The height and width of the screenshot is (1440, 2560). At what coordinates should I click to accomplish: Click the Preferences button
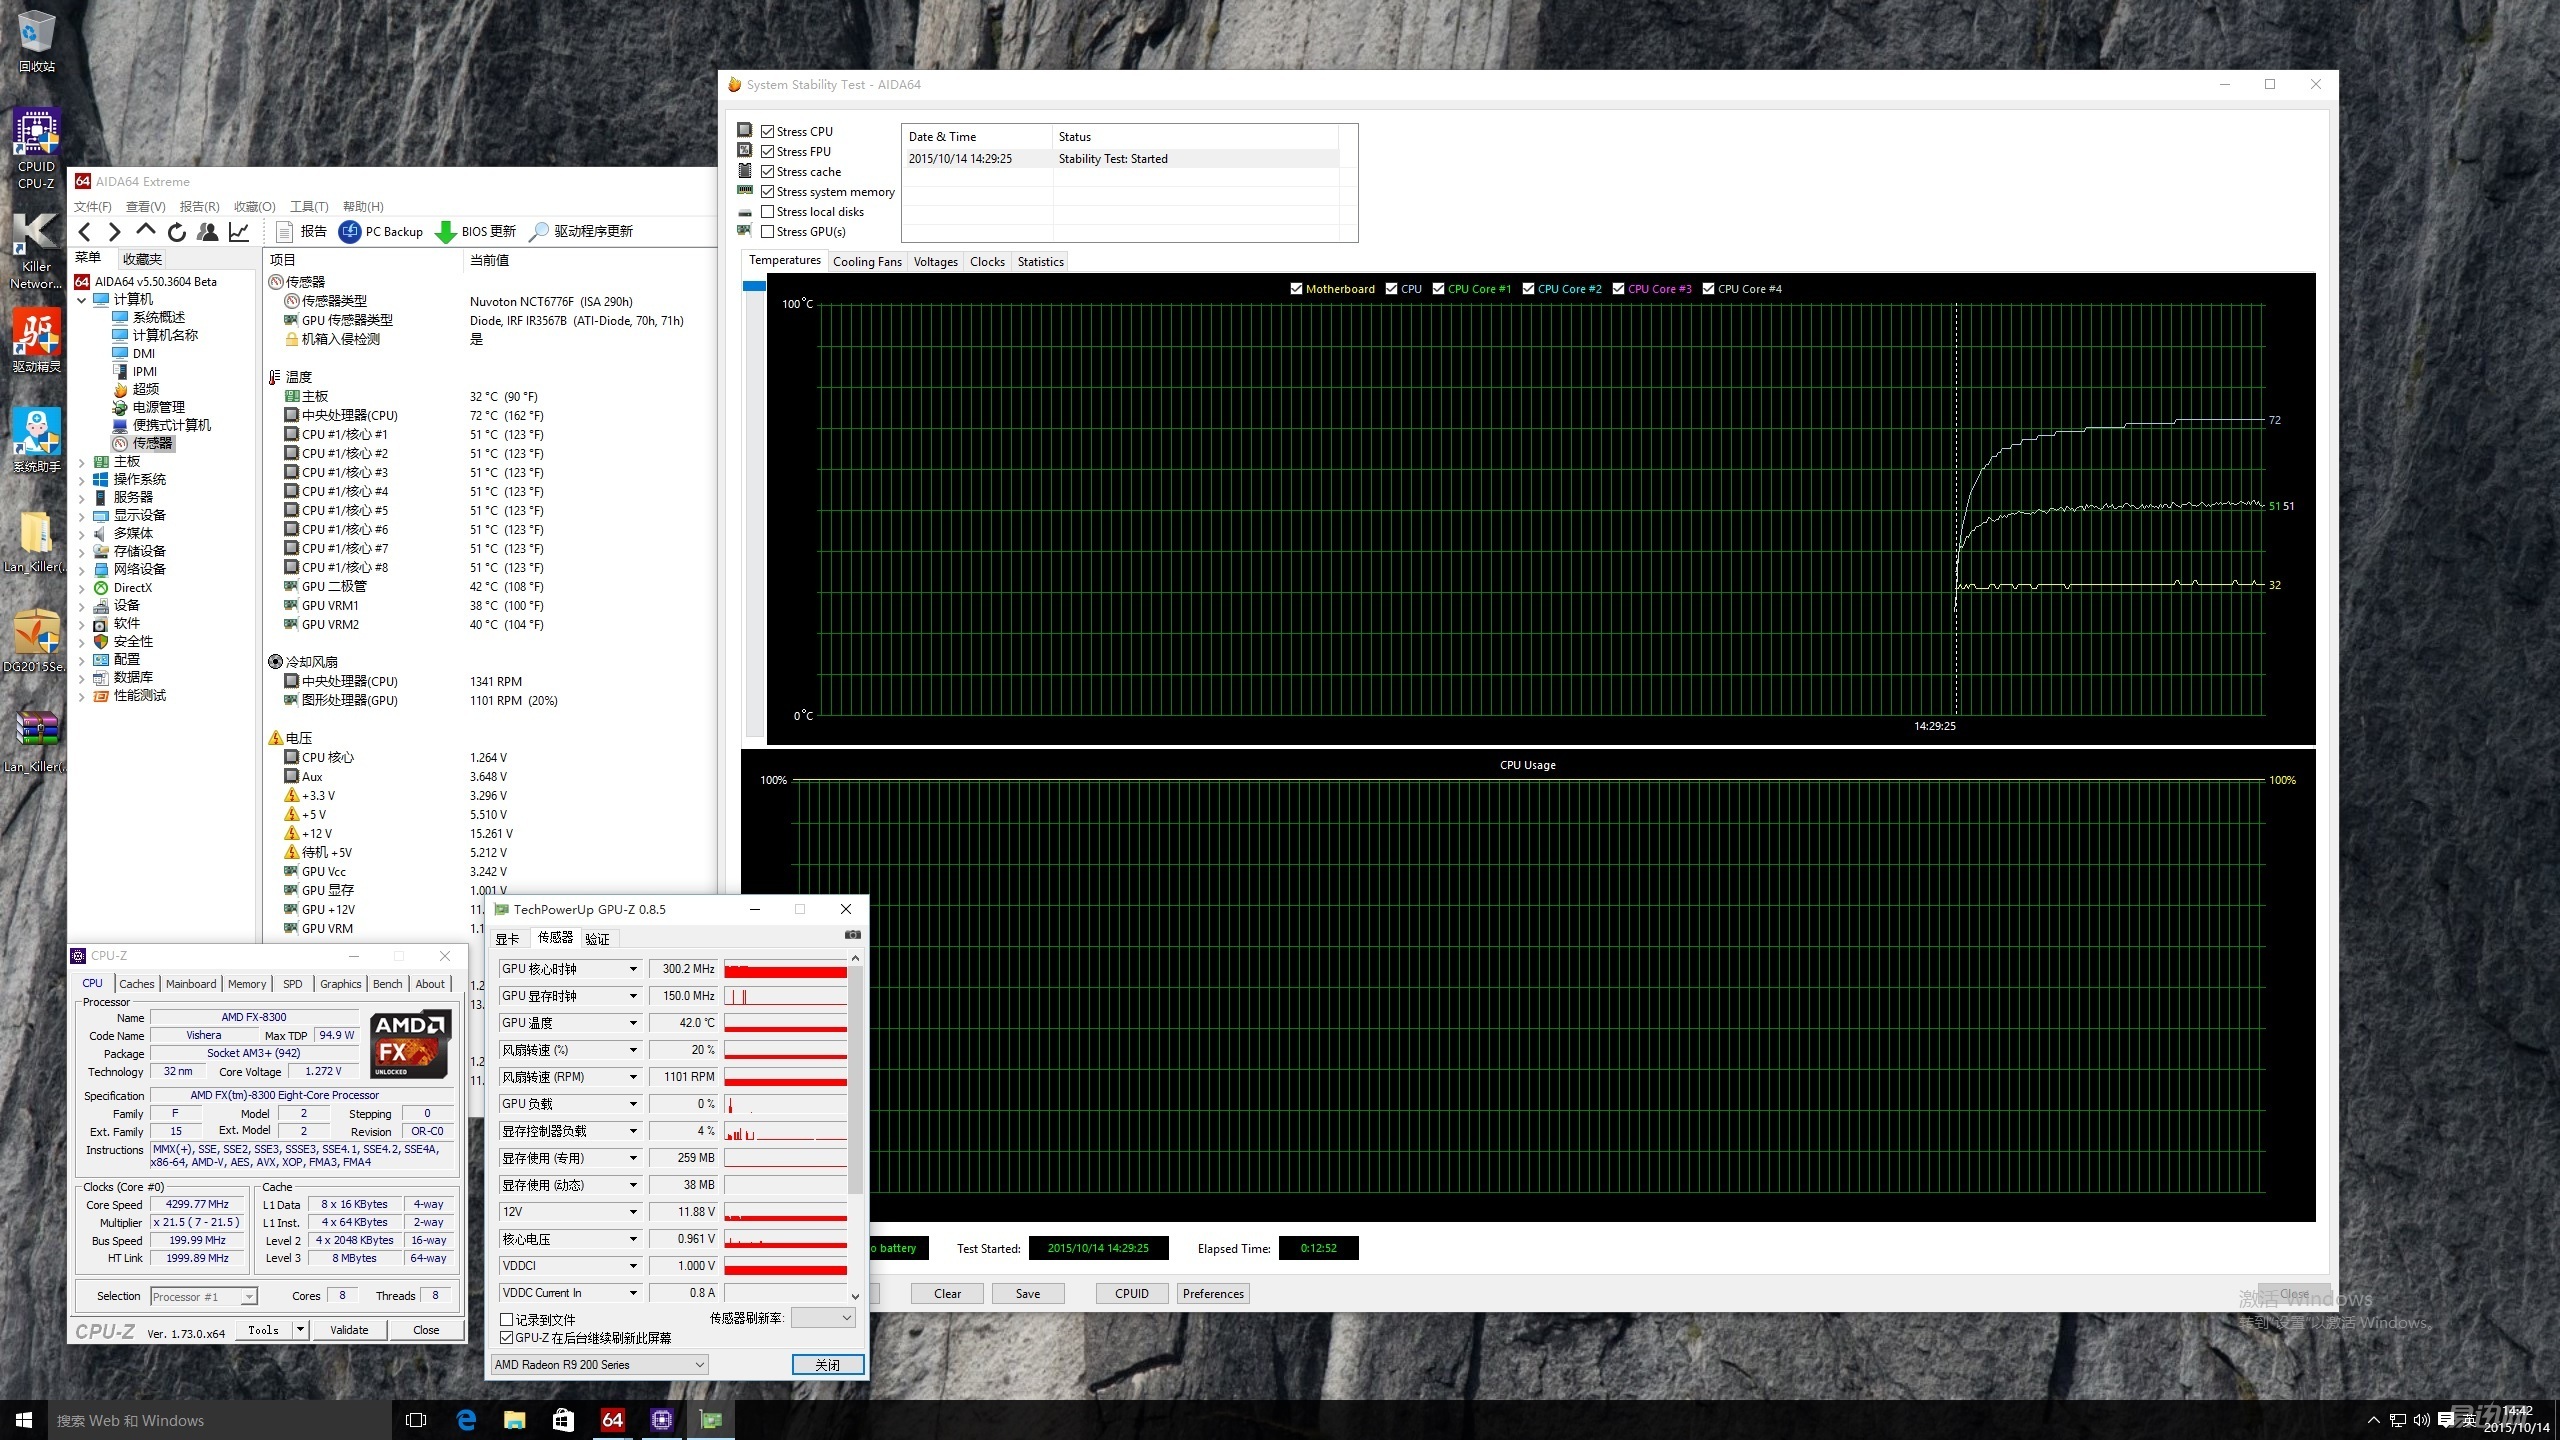point(1213,1294)
